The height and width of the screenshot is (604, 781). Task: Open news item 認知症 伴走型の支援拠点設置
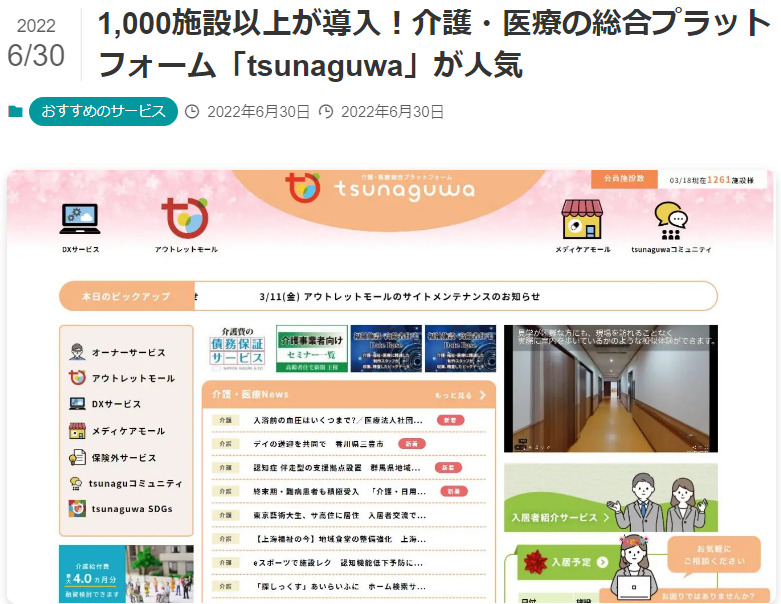[337, 468]
